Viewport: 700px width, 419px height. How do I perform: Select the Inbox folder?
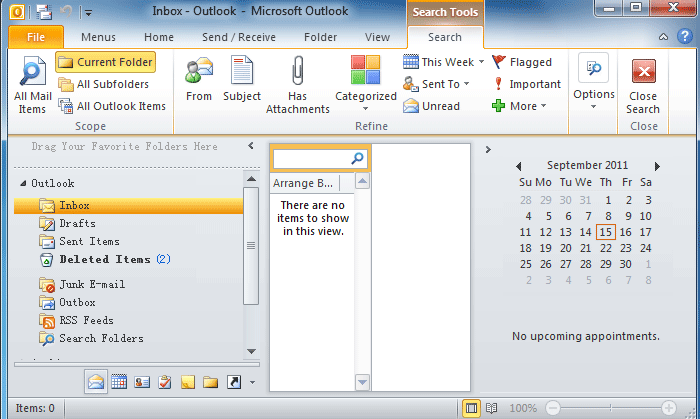tap(129, 206)
